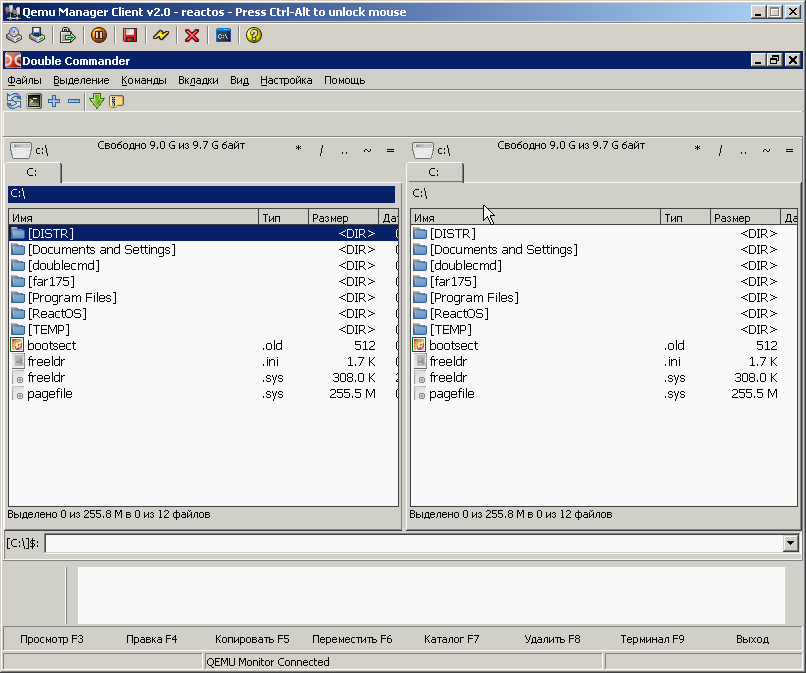The height and width of the screenshot is (673, 806).
Task: Select the [ReactOS] folder in left panel
Action: [57, 313]
